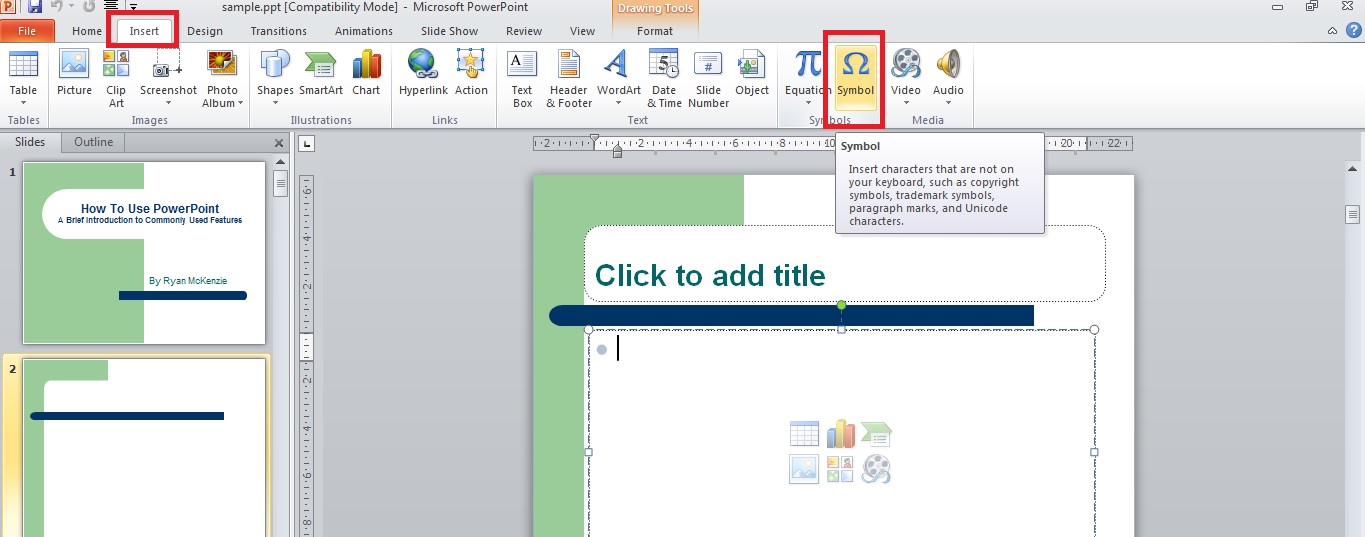This screenshot has width=1365, height=537.
Task: Click the tab selector box left of ruler
Action: [x=307, y=143]
